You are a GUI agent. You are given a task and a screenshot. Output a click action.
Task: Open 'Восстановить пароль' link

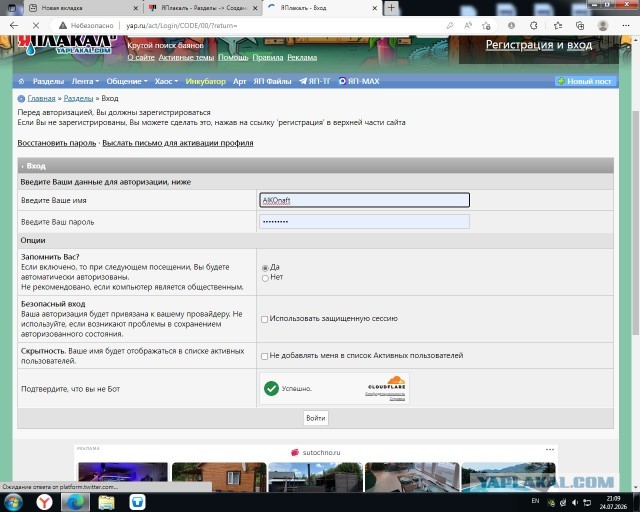tap(57, 143)
